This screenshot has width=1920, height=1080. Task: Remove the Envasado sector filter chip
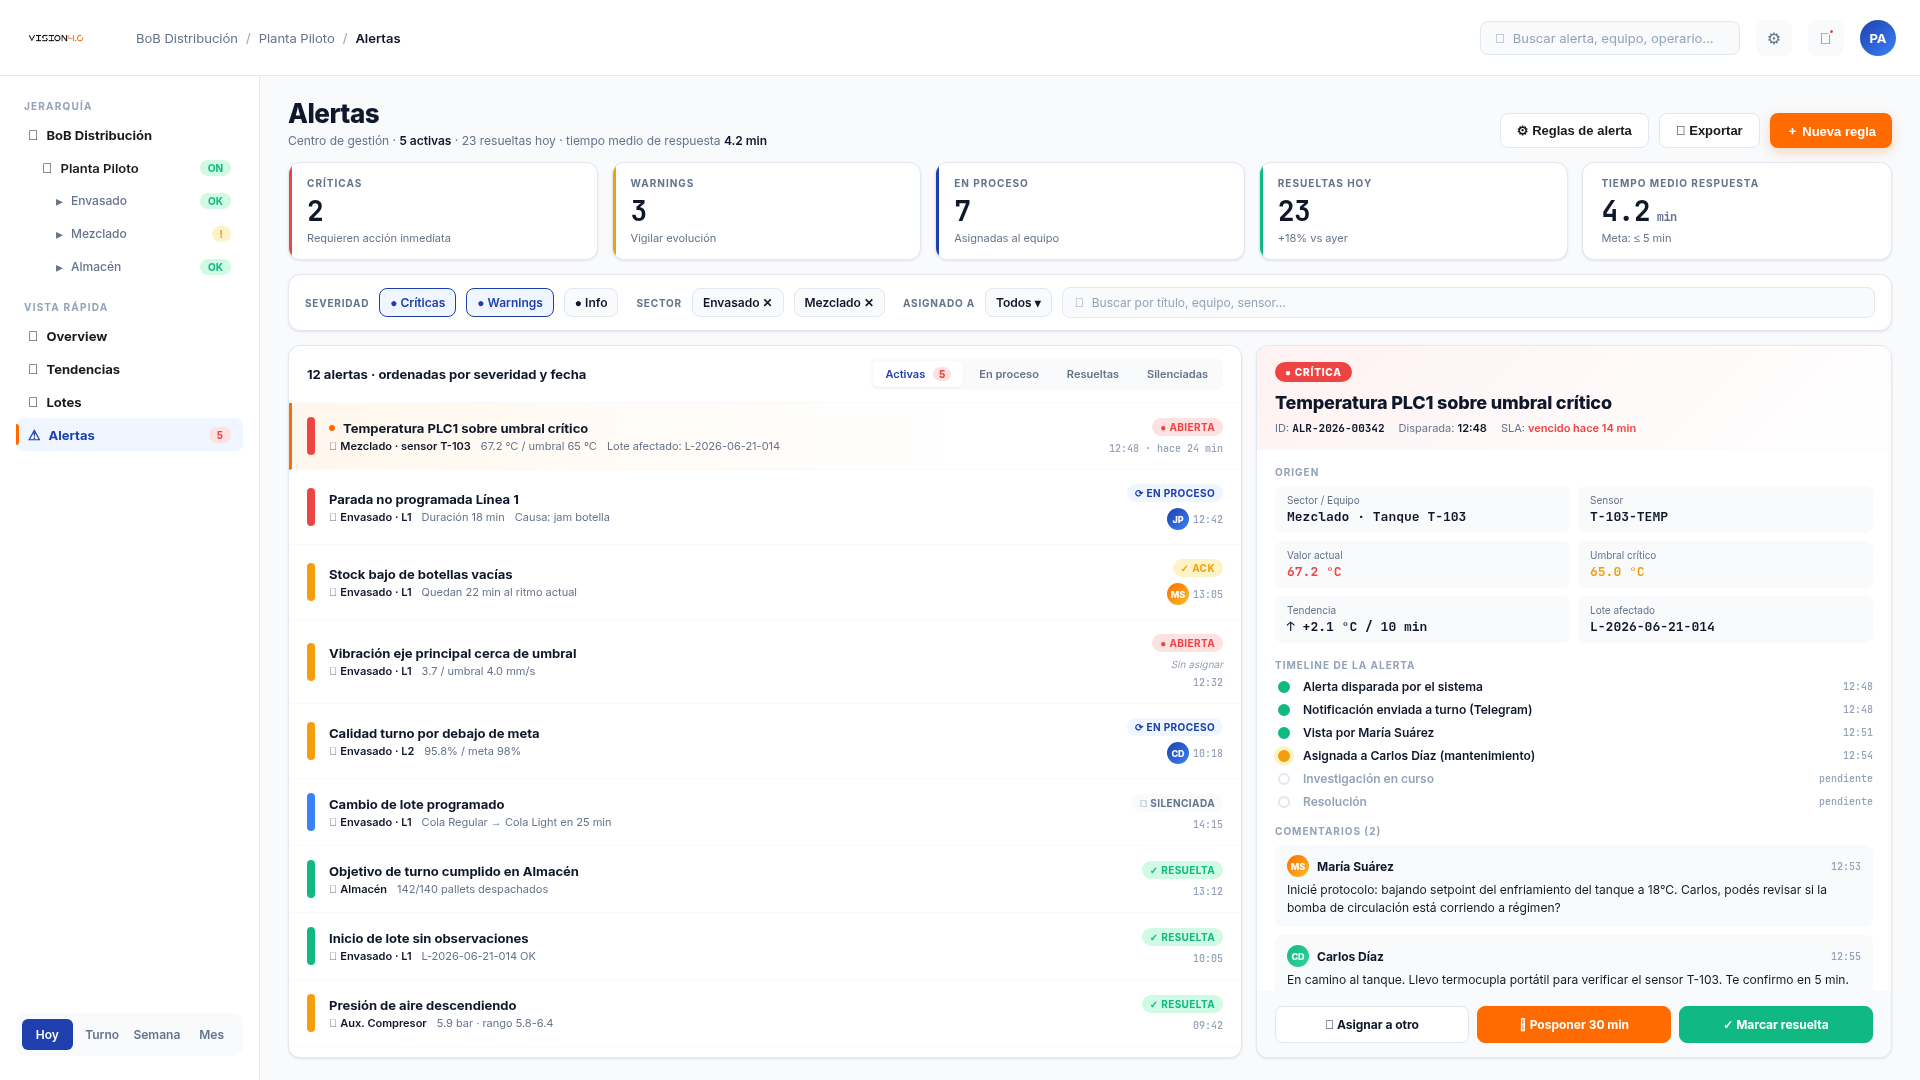coord(767,302)
